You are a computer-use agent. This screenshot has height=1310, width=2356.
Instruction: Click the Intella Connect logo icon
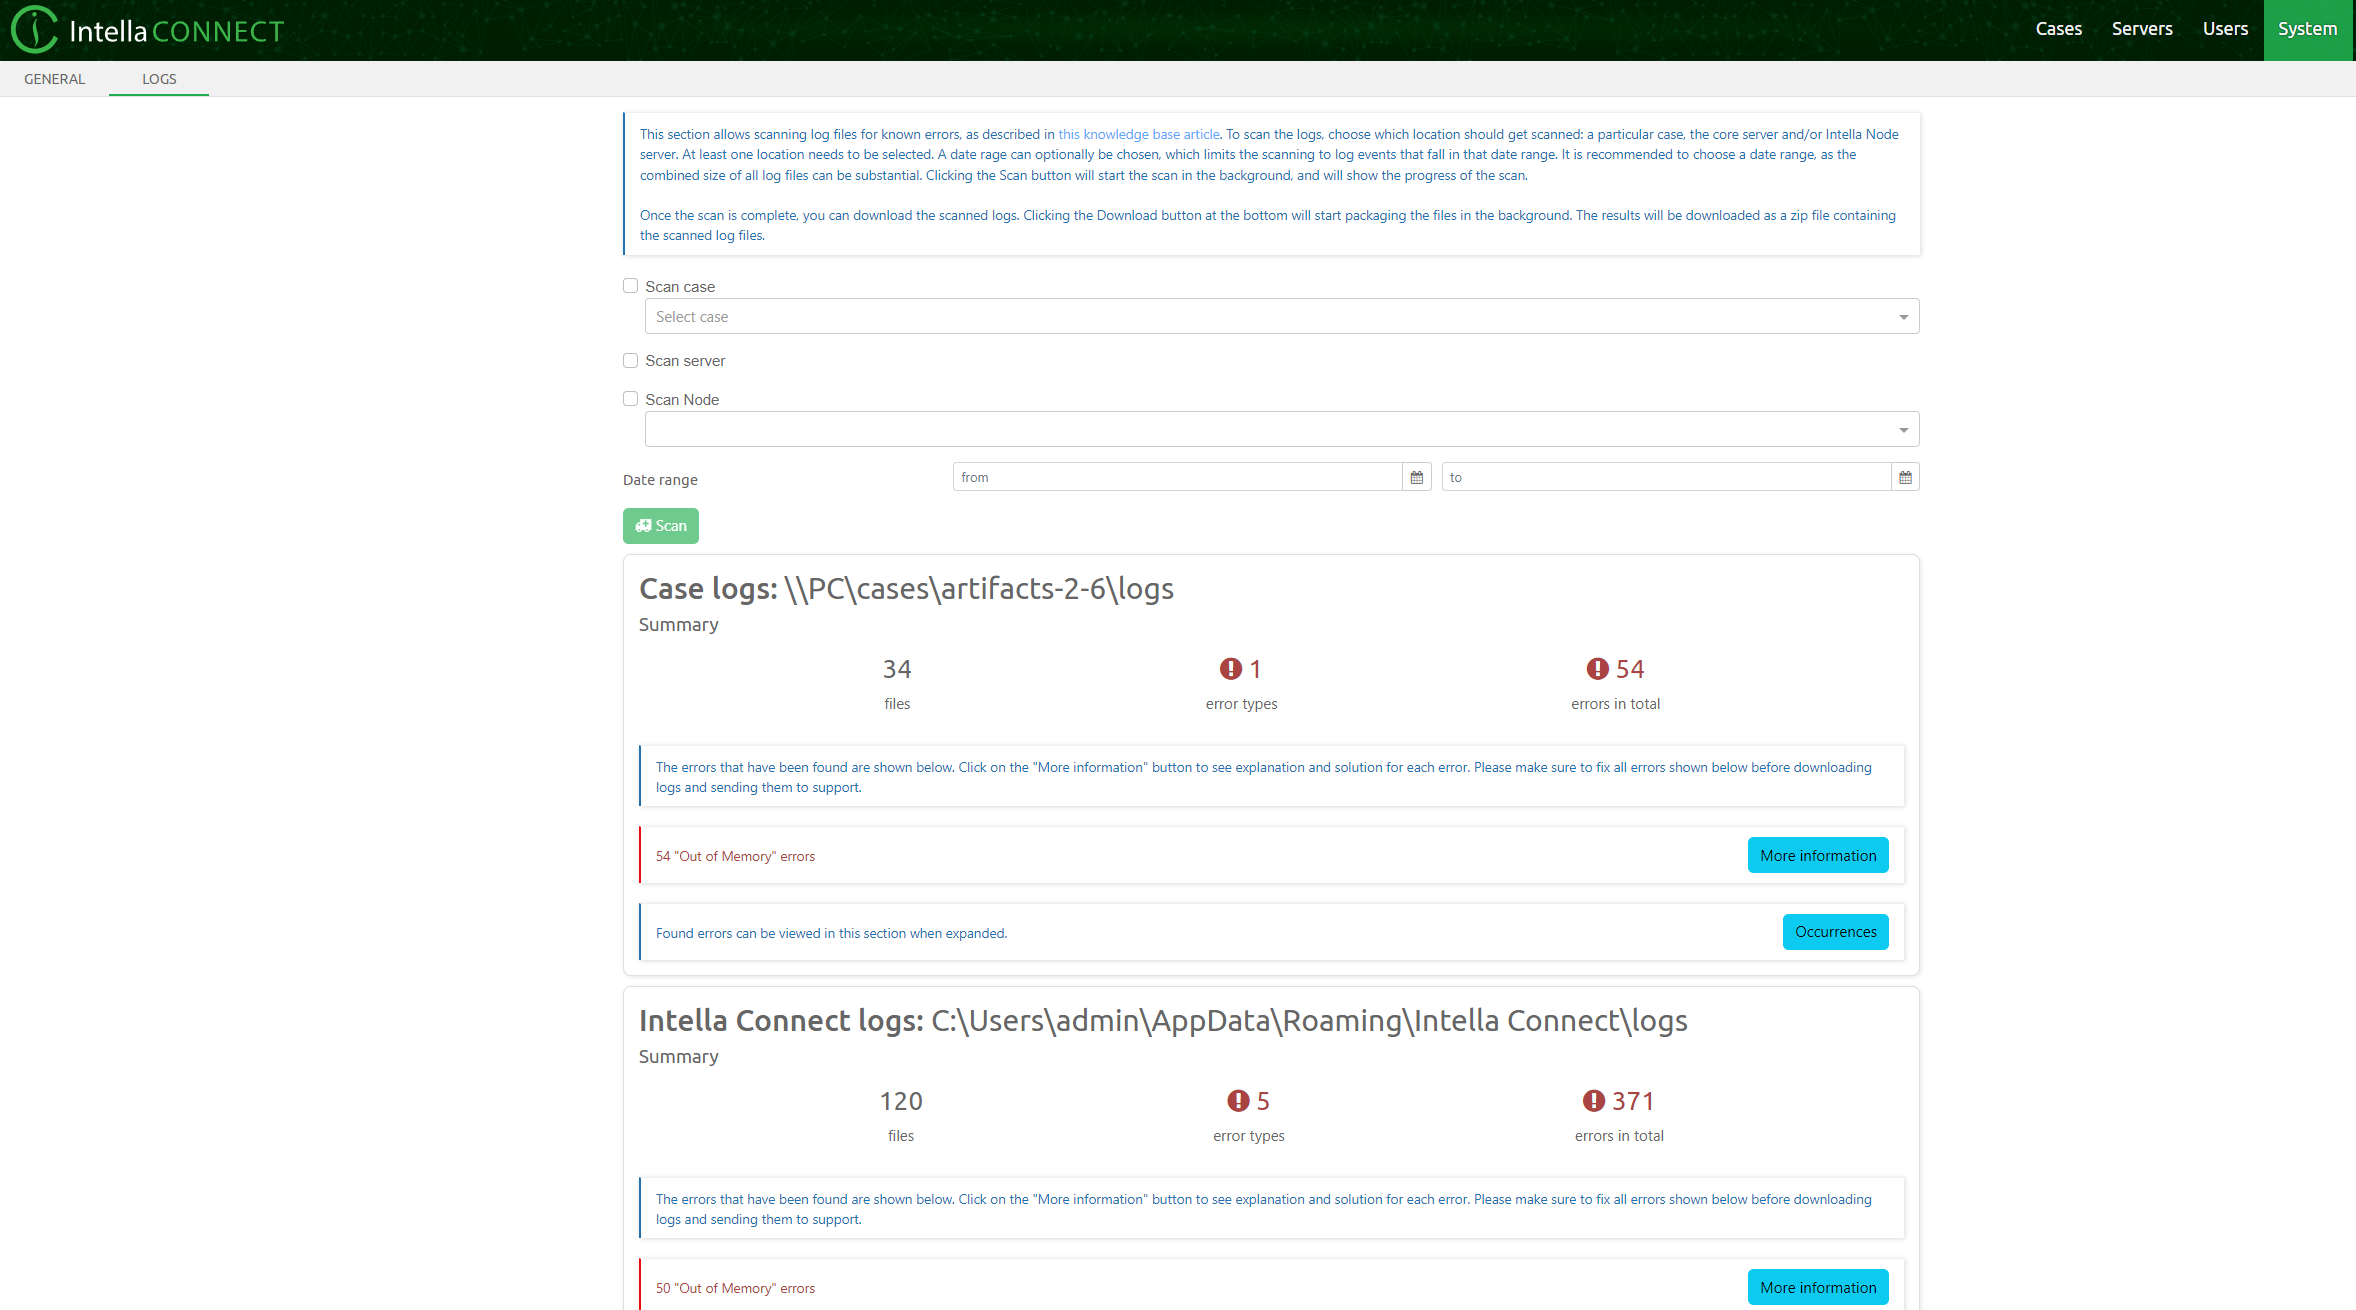pyautogui.click(x=34, y=29)
